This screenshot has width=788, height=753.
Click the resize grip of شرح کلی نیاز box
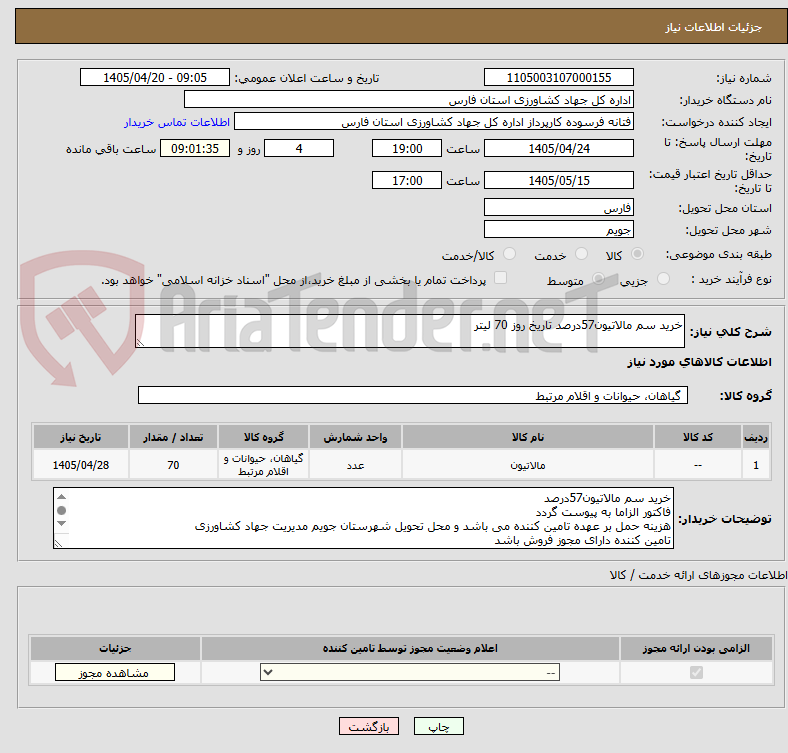pyautogui.click(x=140, y=342)
